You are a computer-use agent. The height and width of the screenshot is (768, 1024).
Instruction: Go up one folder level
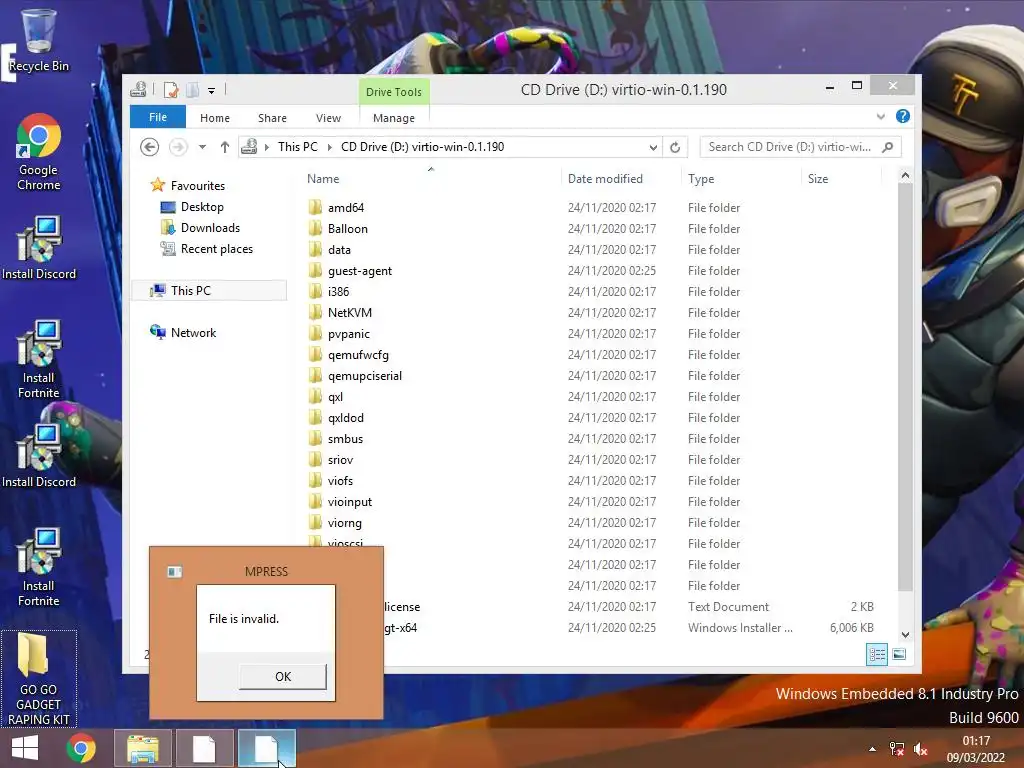click(225, 147)
